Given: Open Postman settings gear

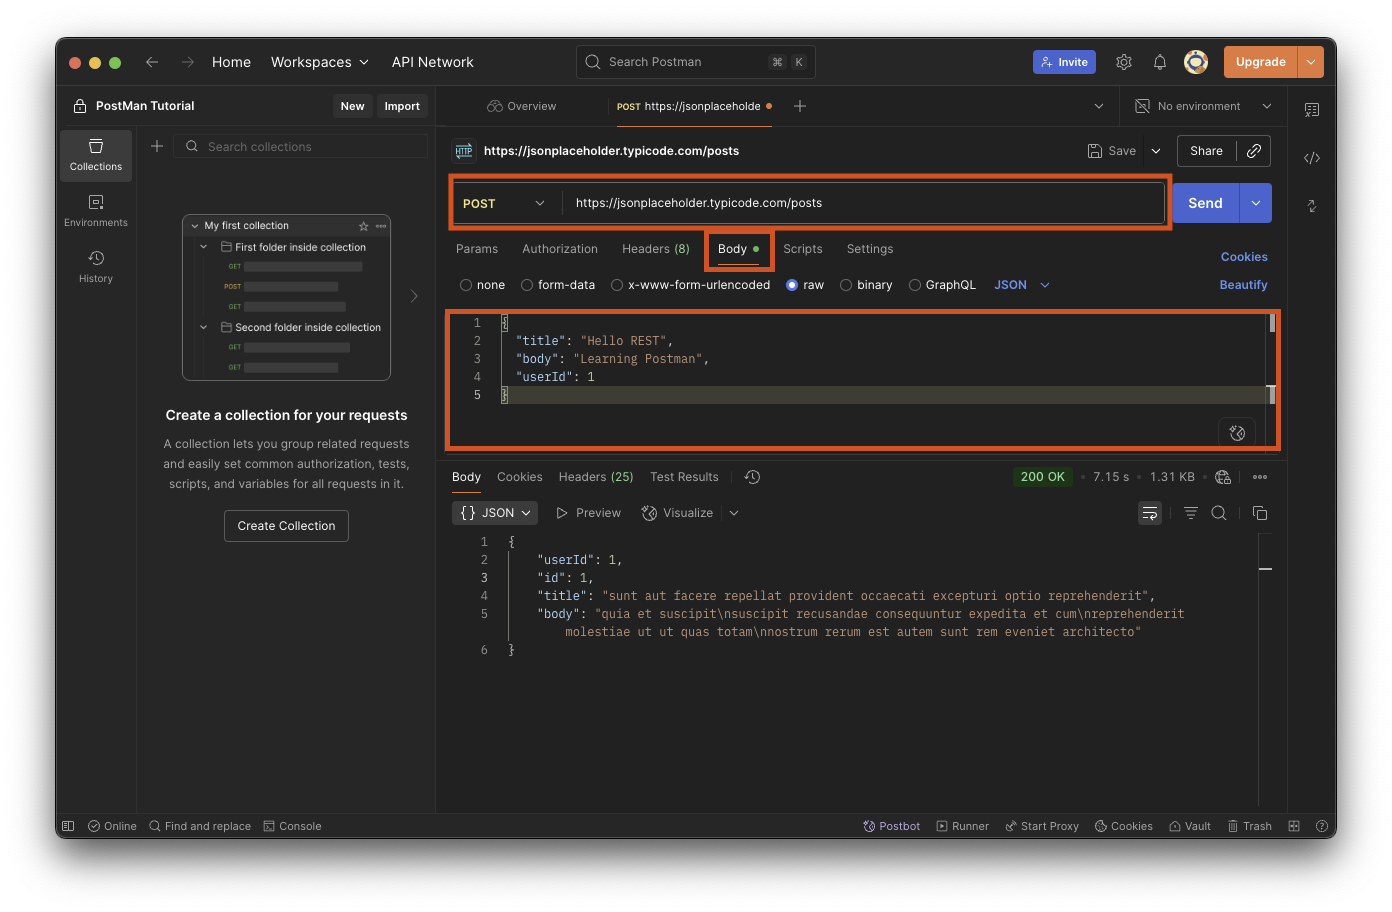Looking at the screenshot, I should coord(1124,62).
